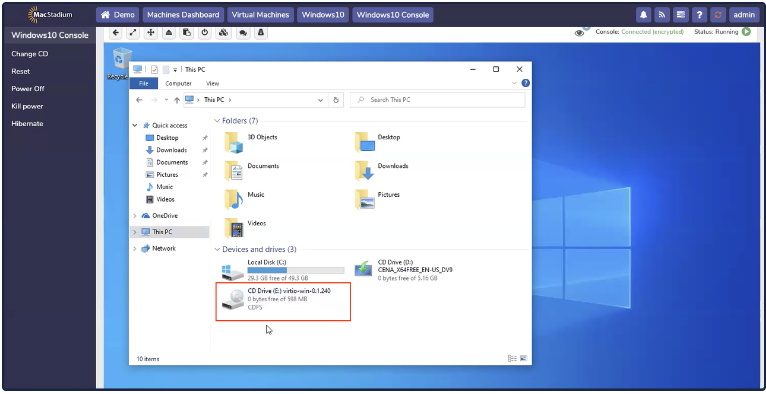Click the server list icon in top bar
Screen dimensions: 766x394
(680, 15)
